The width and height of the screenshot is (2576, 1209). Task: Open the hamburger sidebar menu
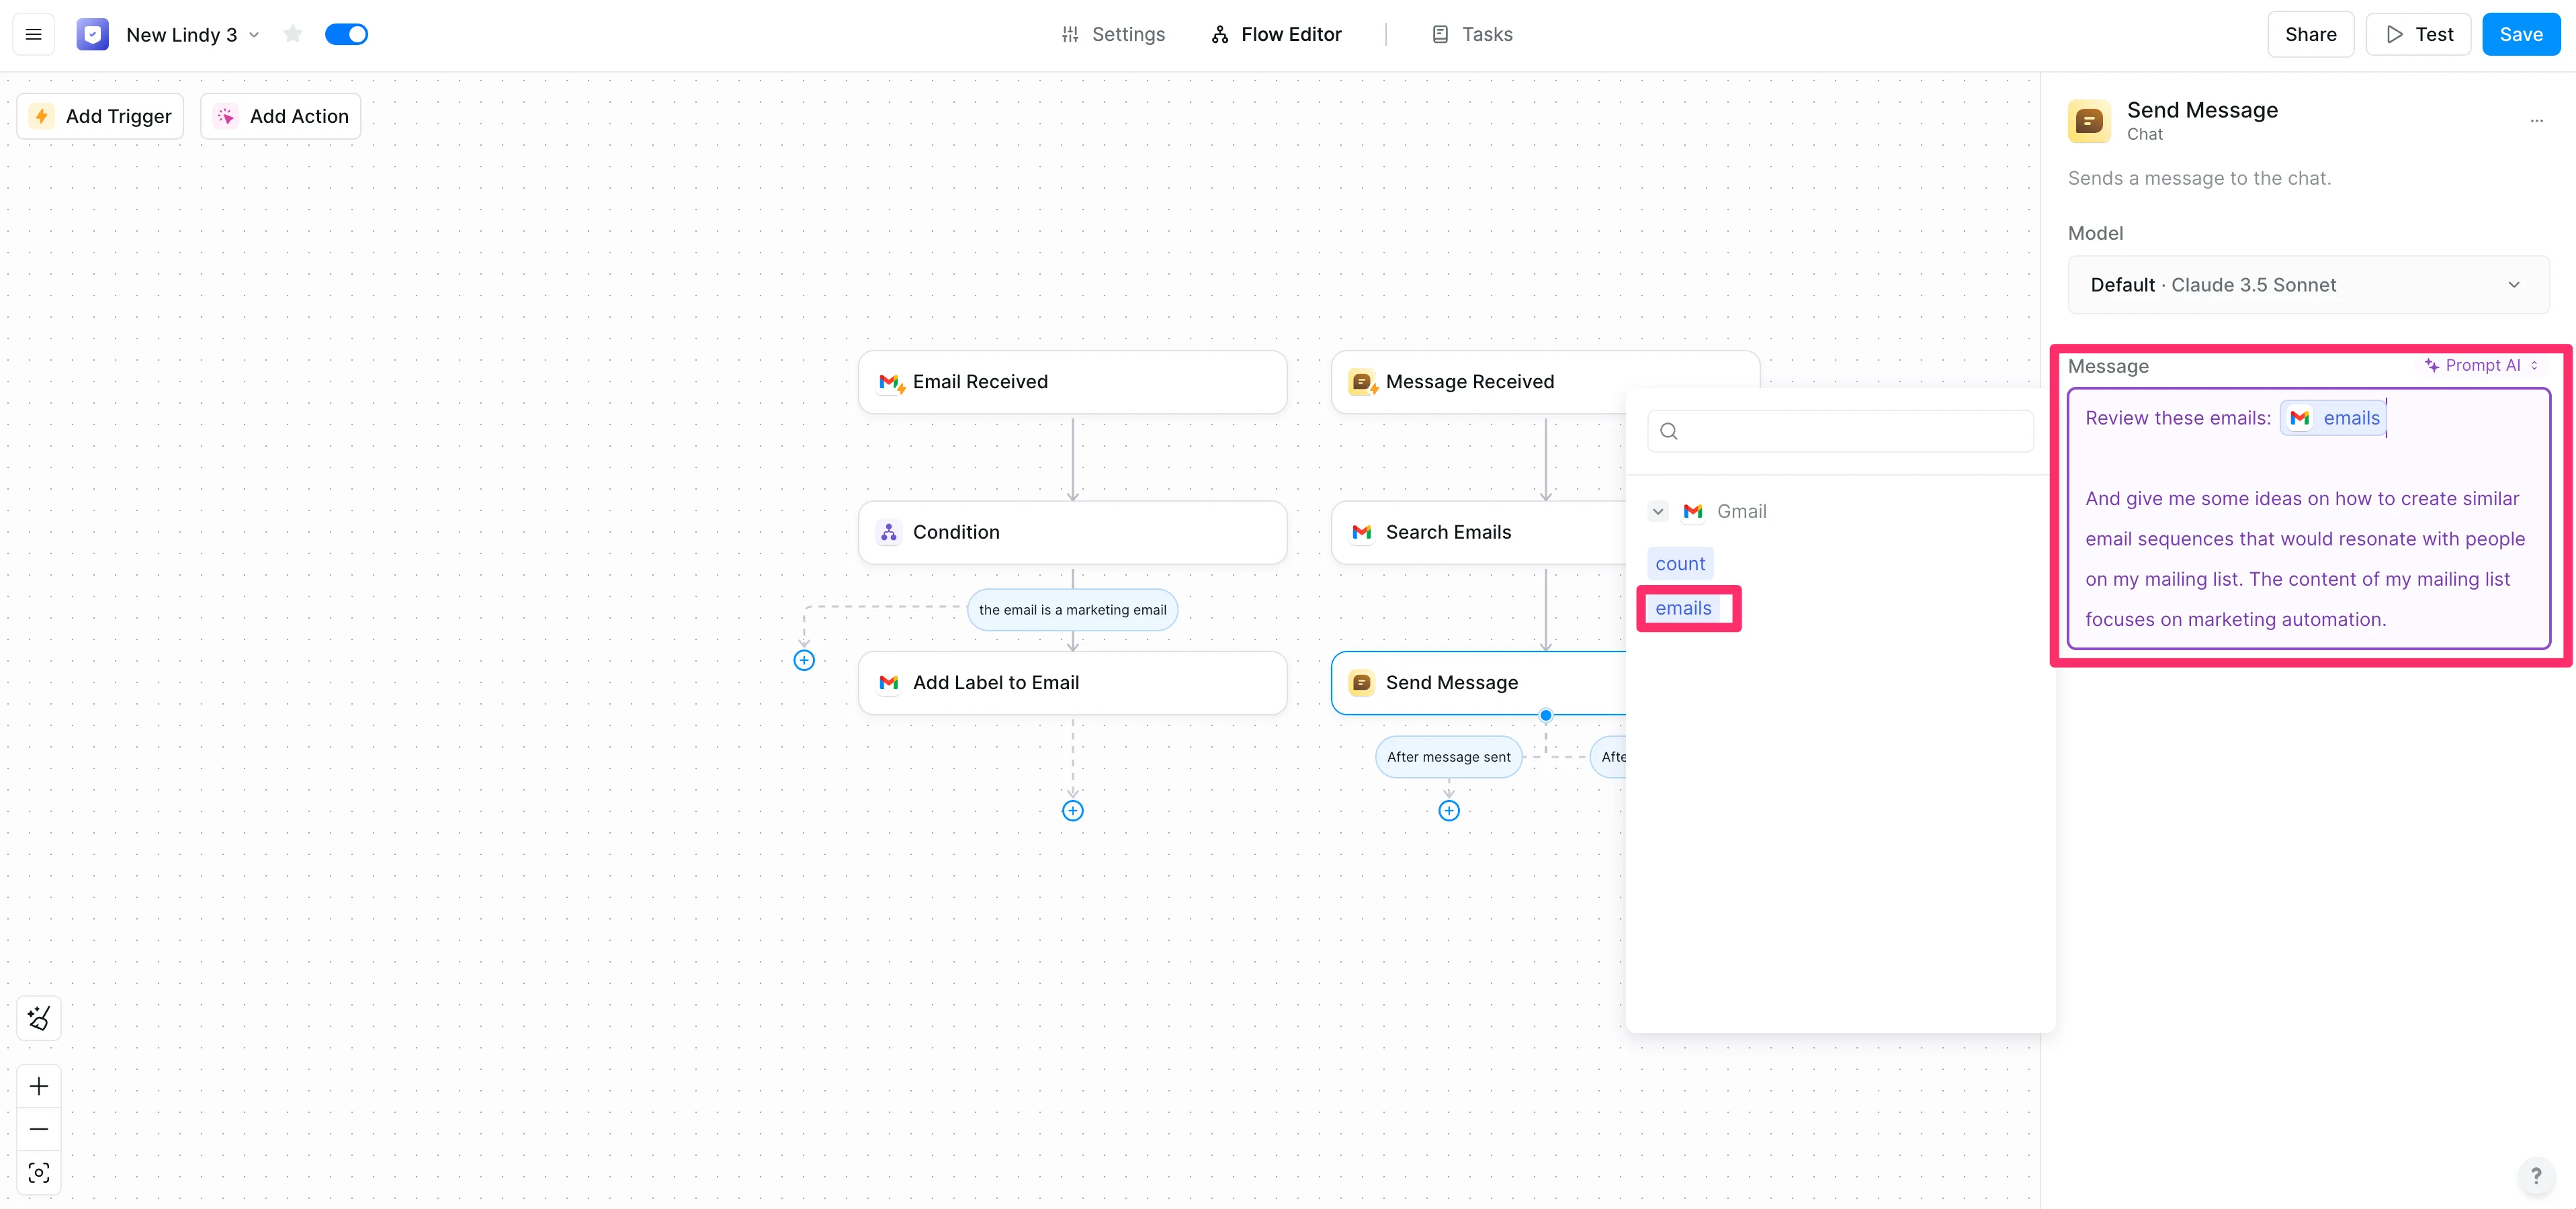tap(33, 34)
